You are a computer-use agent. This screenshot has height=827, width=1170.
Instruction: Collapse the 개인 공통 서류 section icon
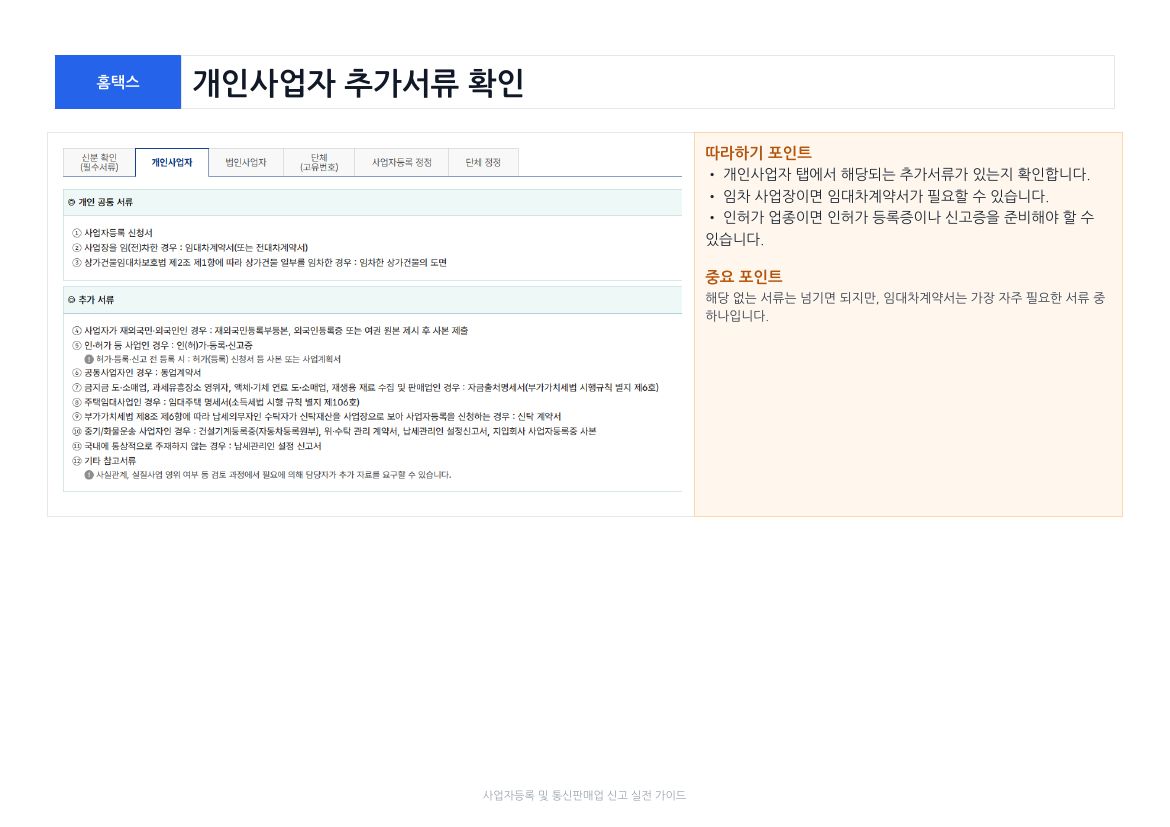[x=72, y=202]
